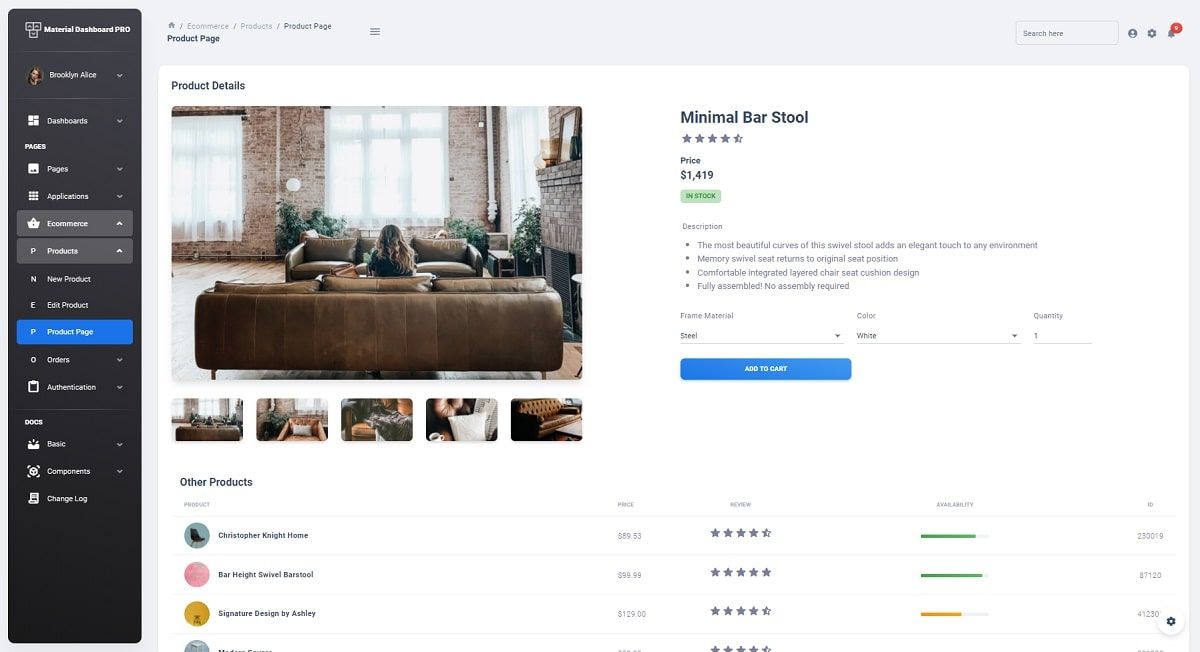Open the Color dropdown showing White
This screenshot has height=652, width=1200.
point(935,335)
